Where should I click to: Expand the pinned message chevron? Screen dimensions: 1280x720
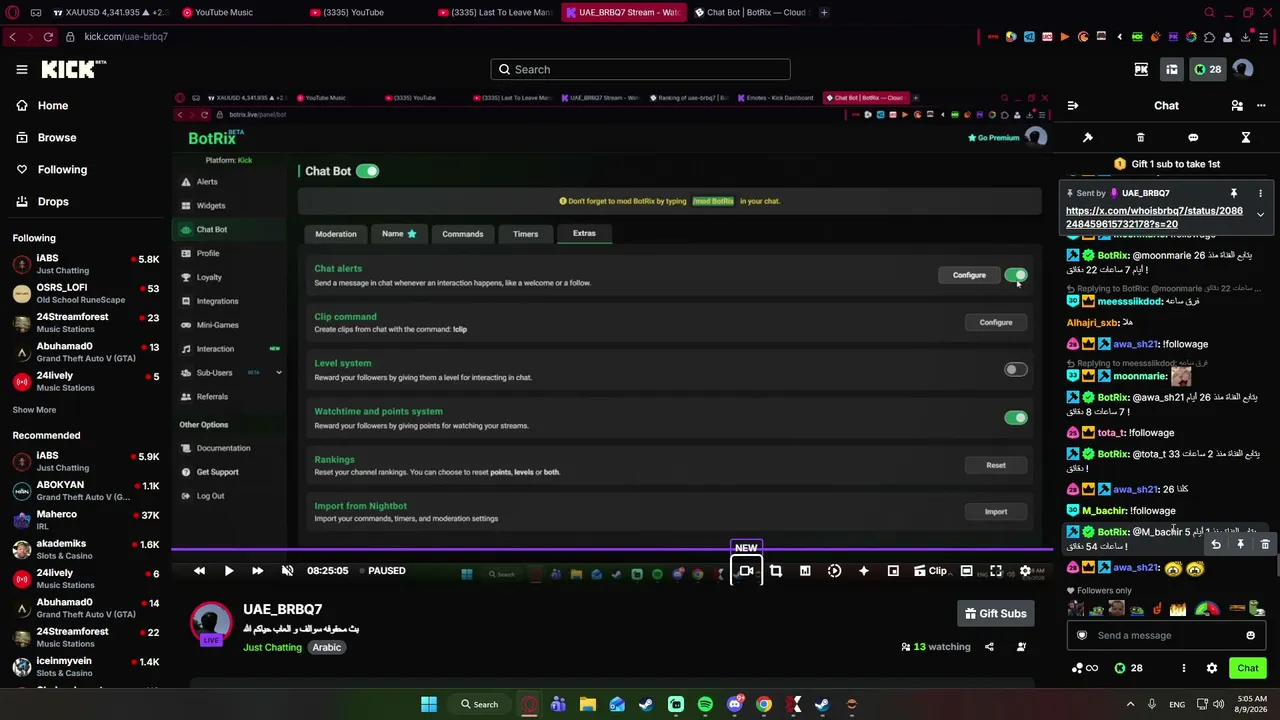coord(1260,215)
